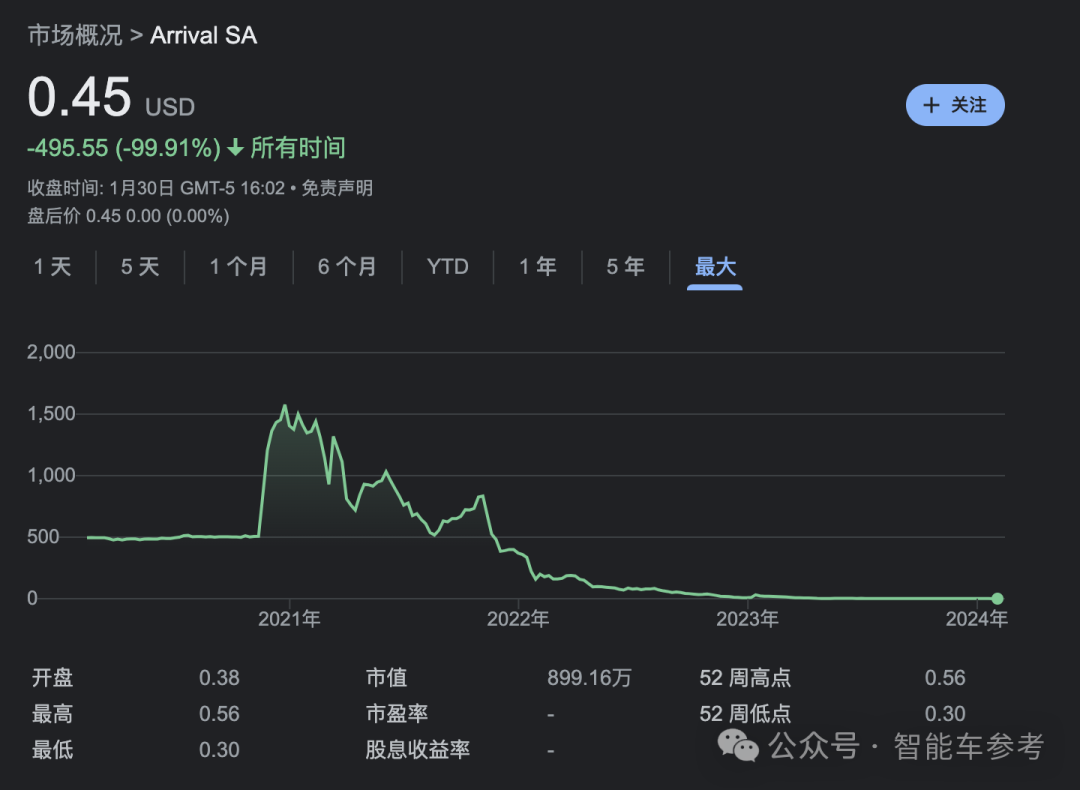Click the 0.38 open value

[x=219, y=678]
